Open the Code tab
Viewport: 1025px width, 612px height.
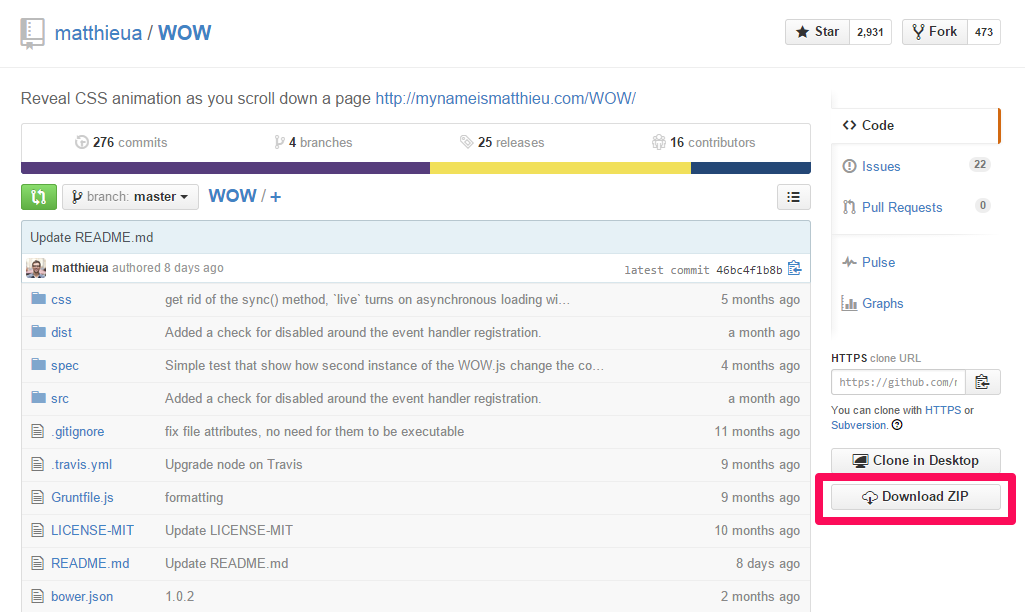[x=915, y=125]
